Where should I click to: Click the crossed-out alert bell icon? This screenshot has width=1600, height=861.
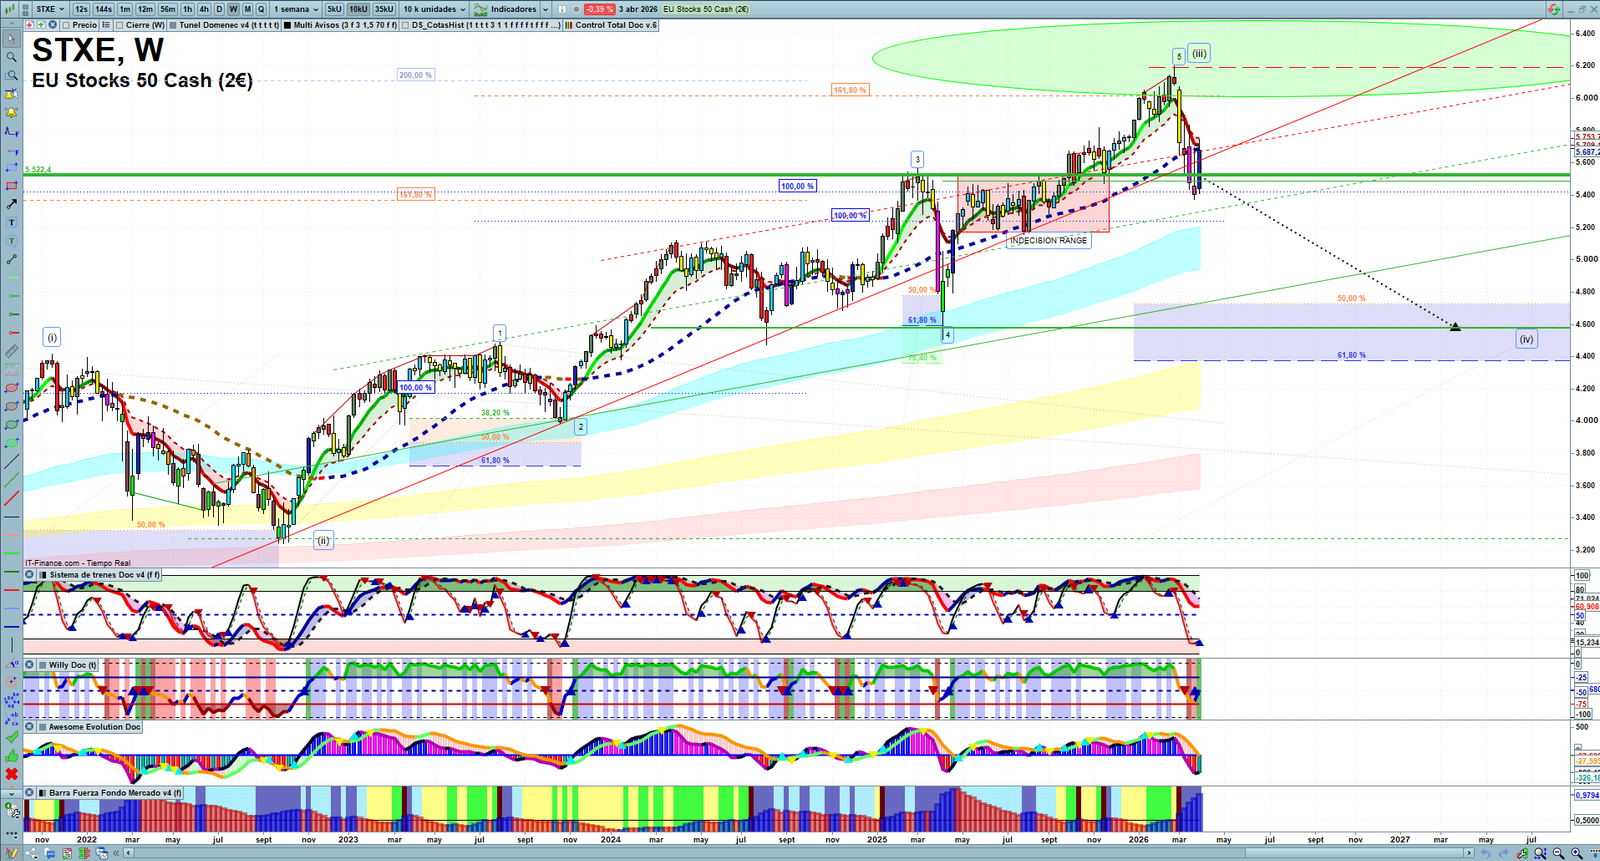(11, 94)
